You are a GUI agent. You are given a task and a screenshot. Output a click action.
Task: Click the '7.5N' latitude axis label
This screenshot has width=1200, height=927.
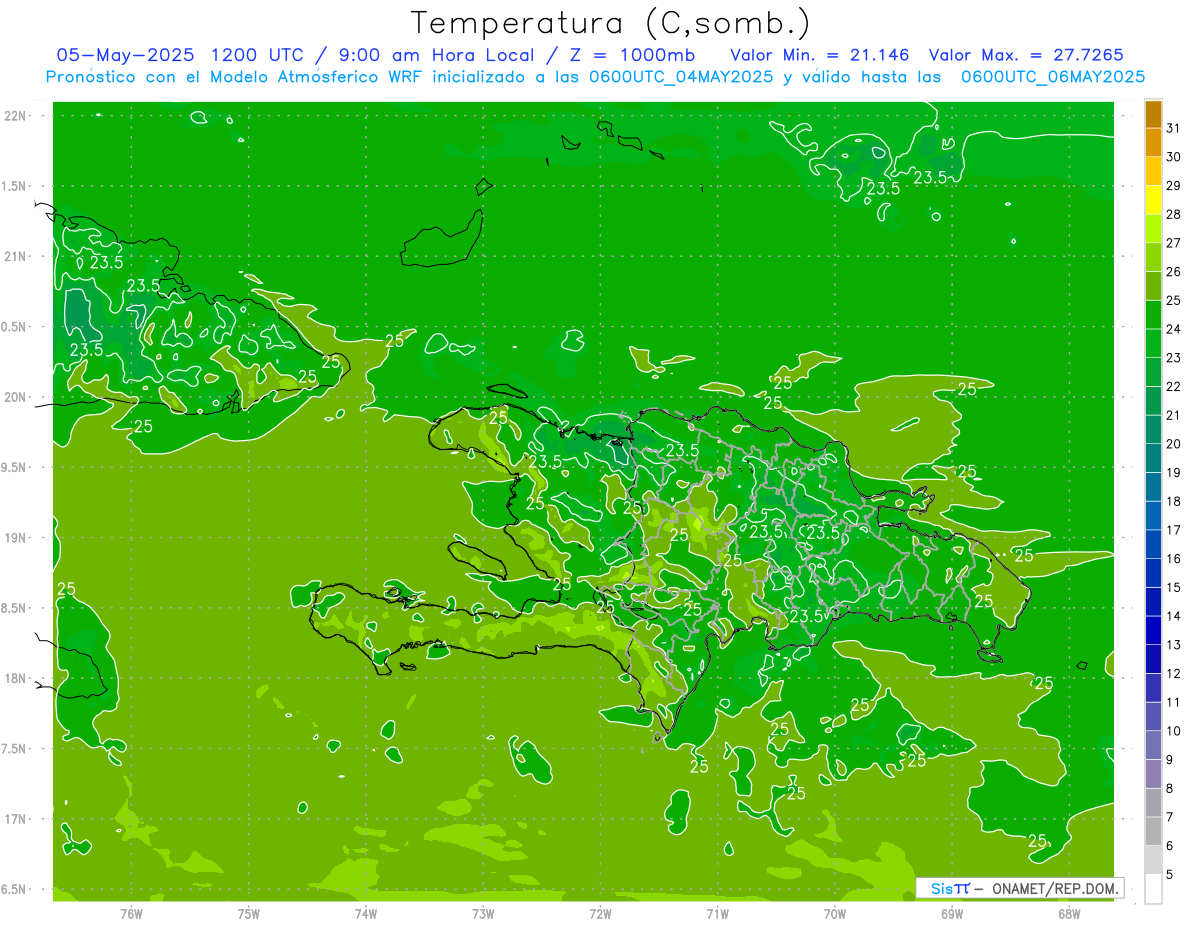point(15,749)
